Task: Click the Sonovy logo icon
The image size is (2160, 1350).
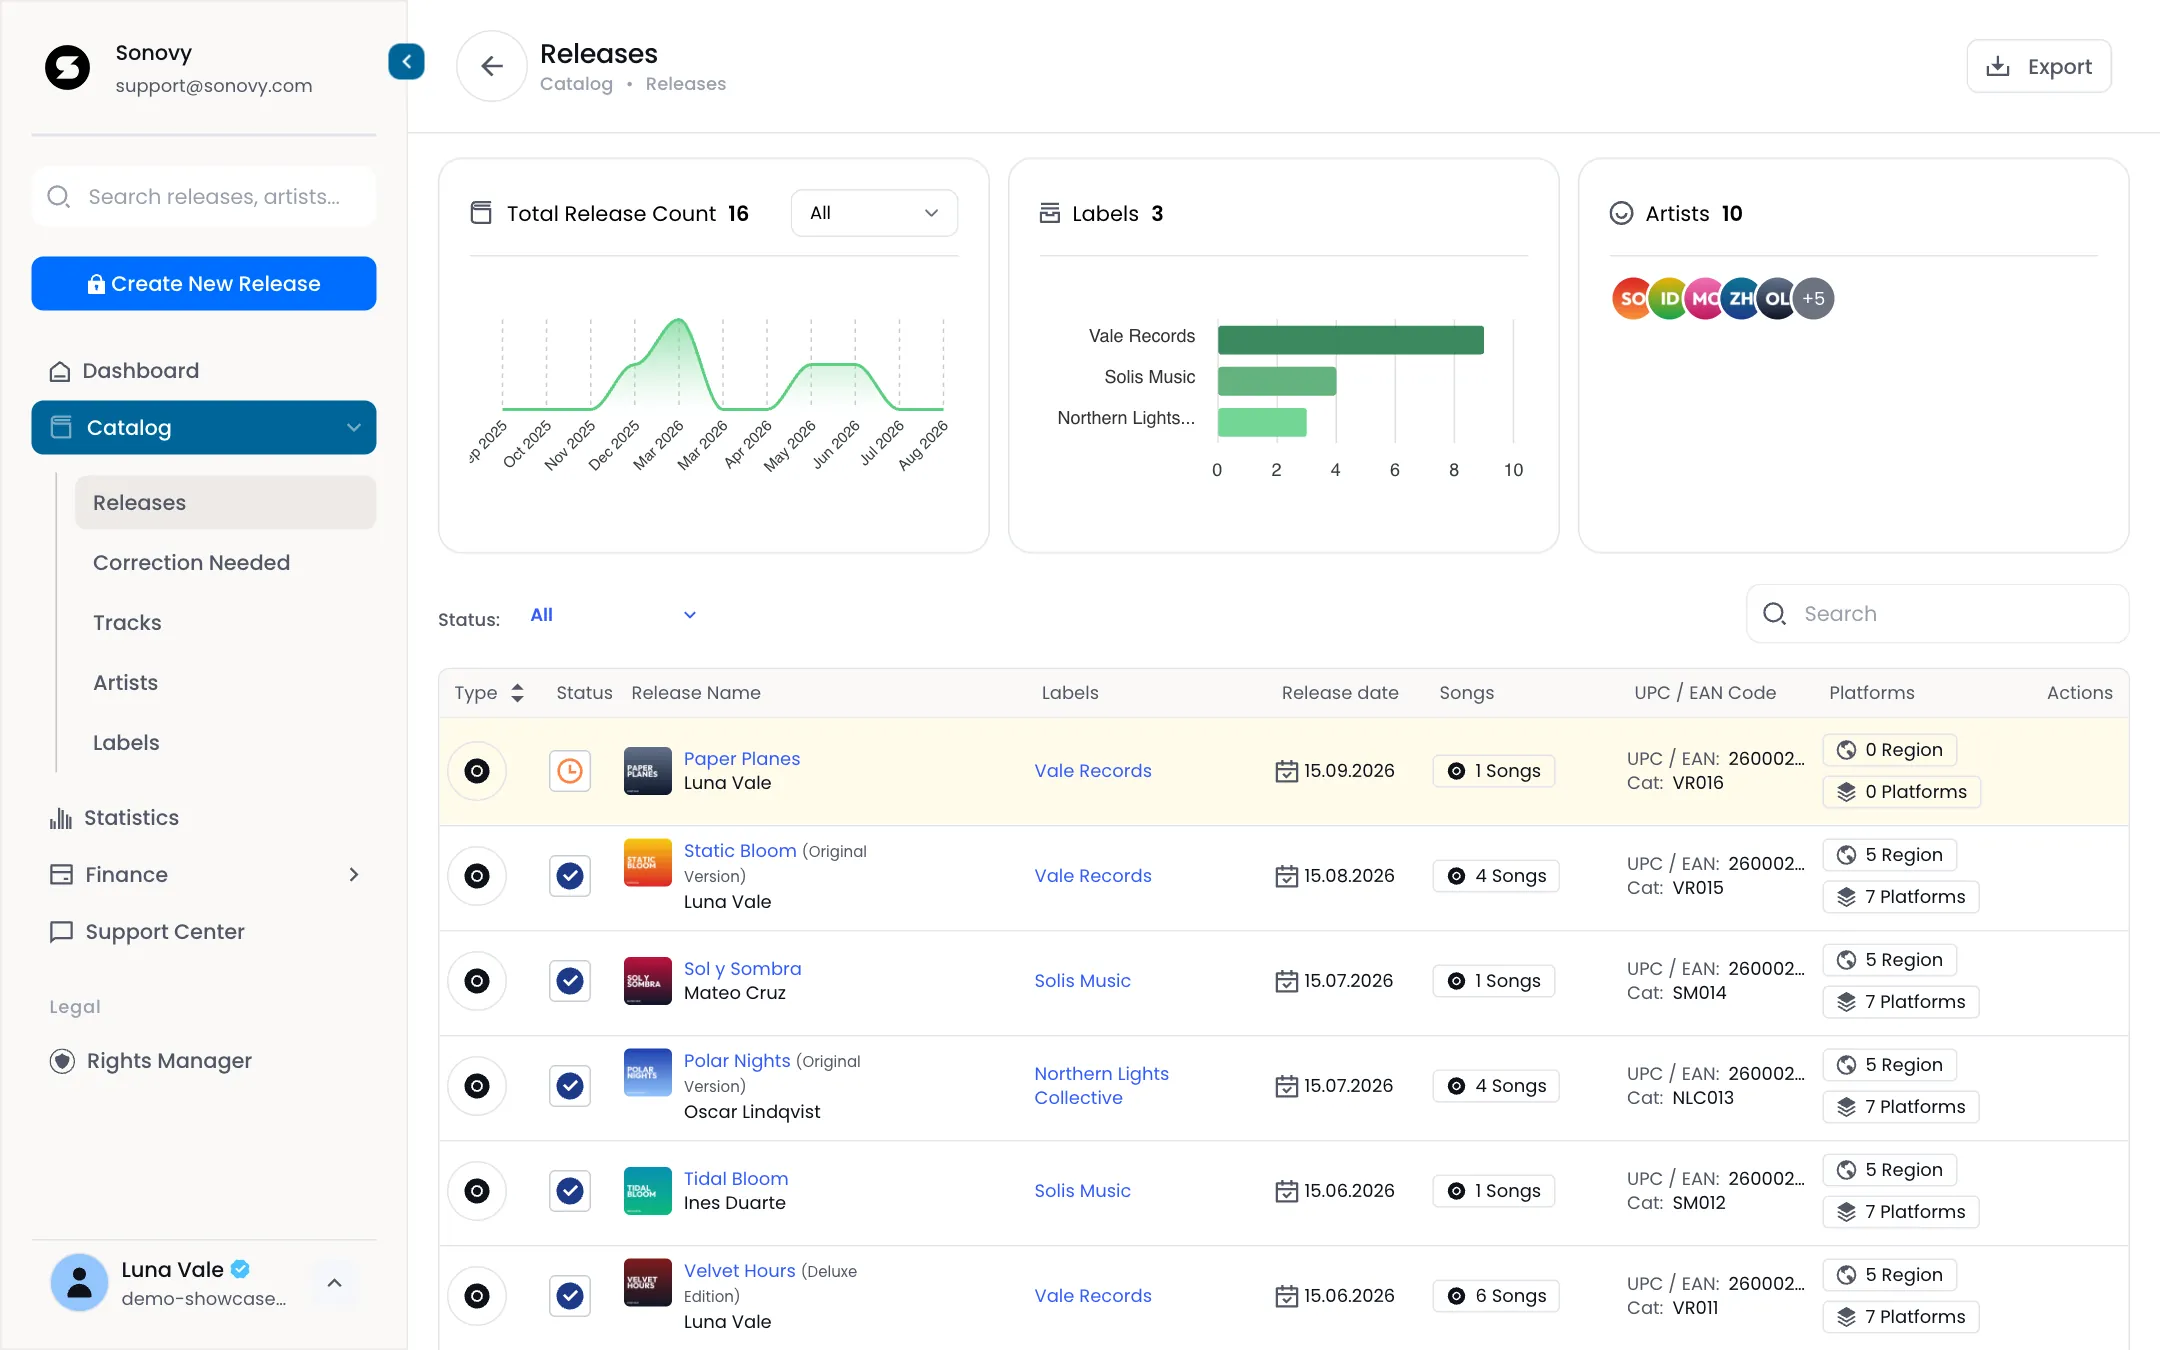Action: (68, 68)
